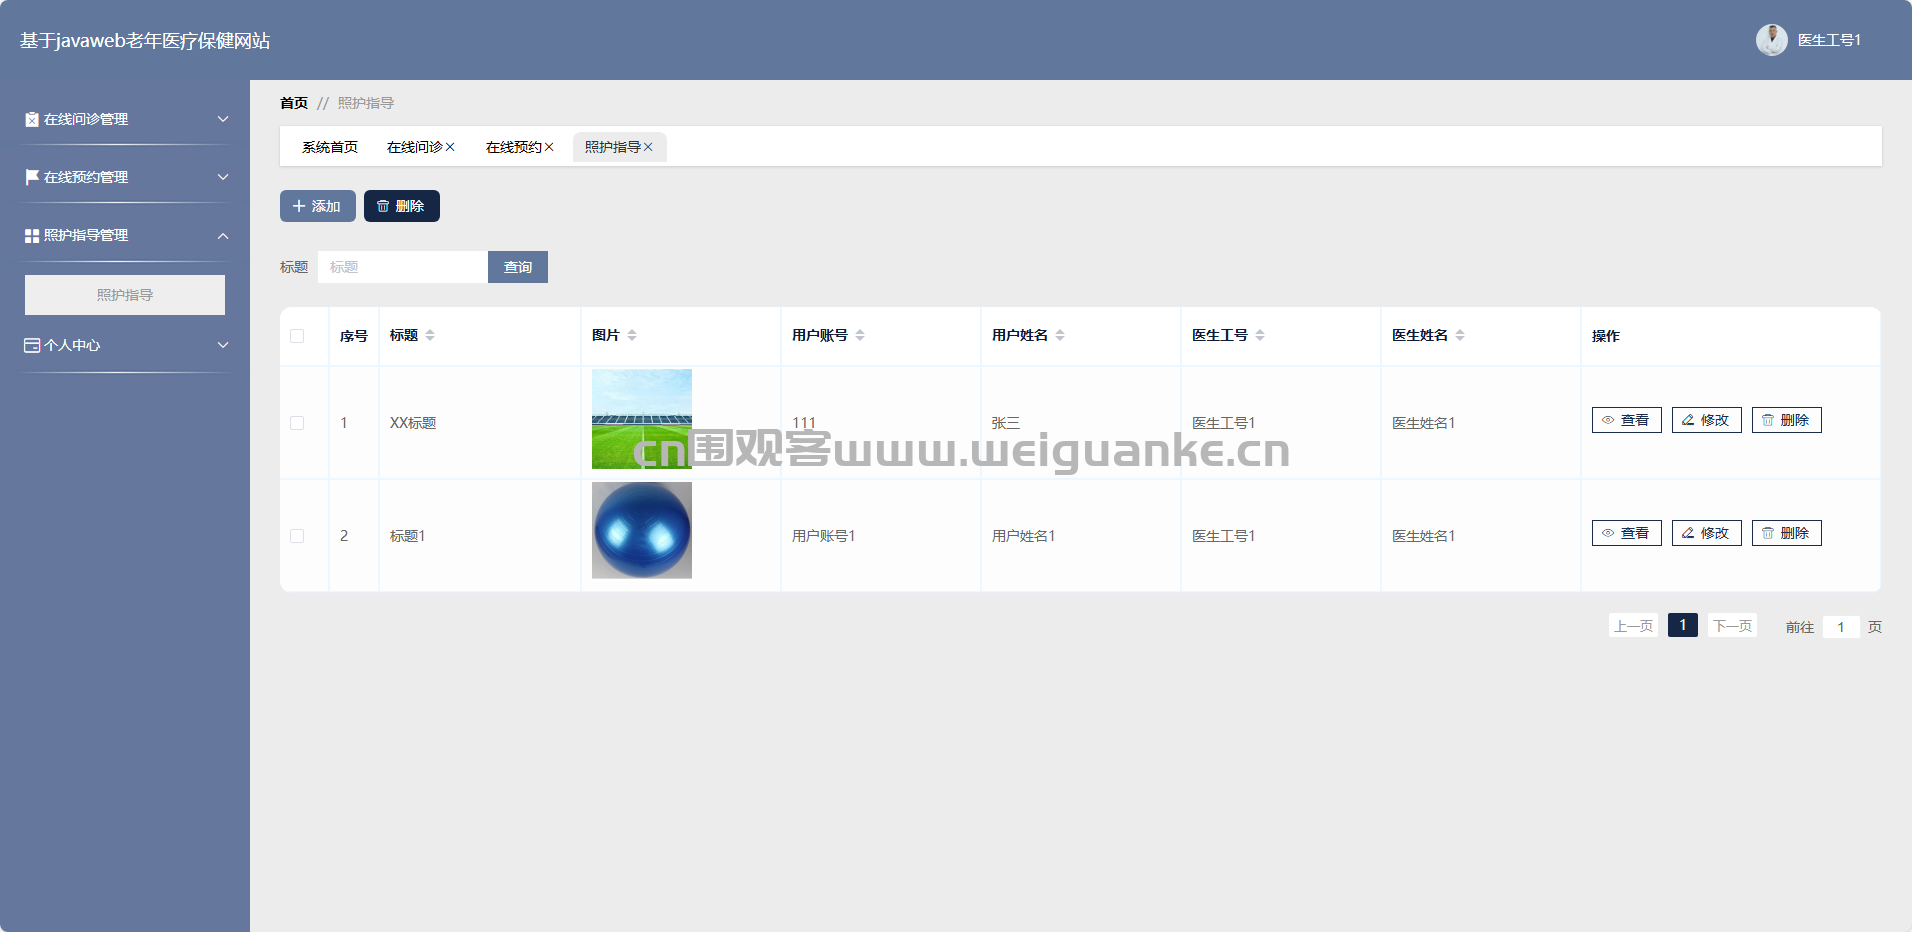
Task: Tick the checkbox for row XX标题
Action: (297, 423)
